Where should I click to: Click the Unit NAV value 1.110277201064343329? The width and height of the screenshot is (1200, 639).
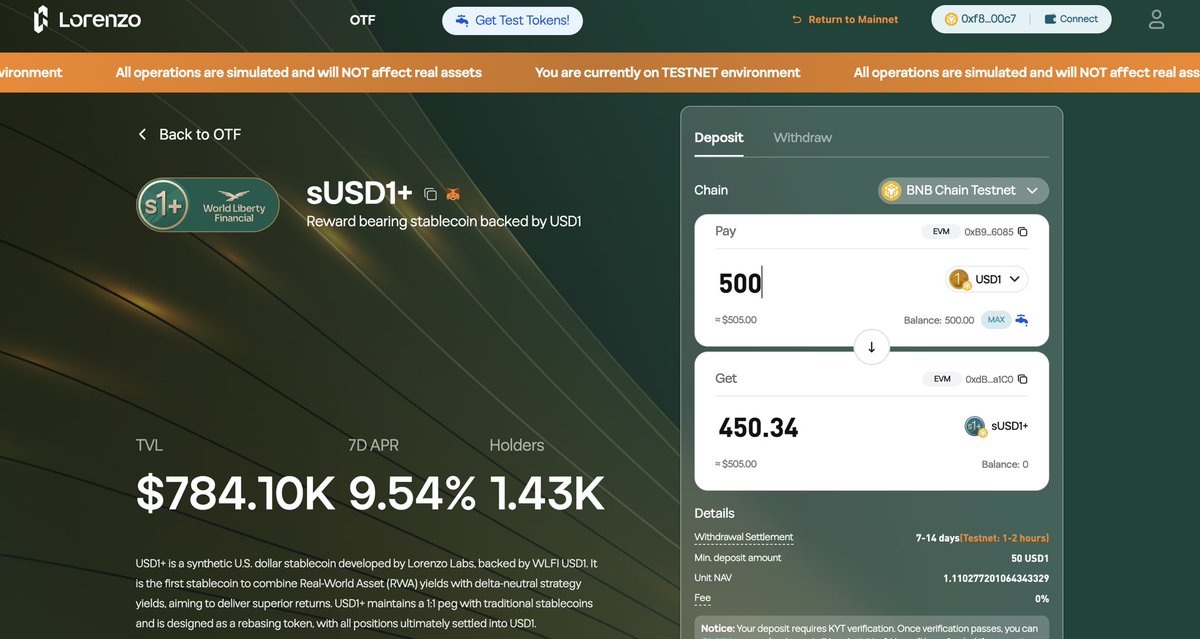(x=995, y=578)
